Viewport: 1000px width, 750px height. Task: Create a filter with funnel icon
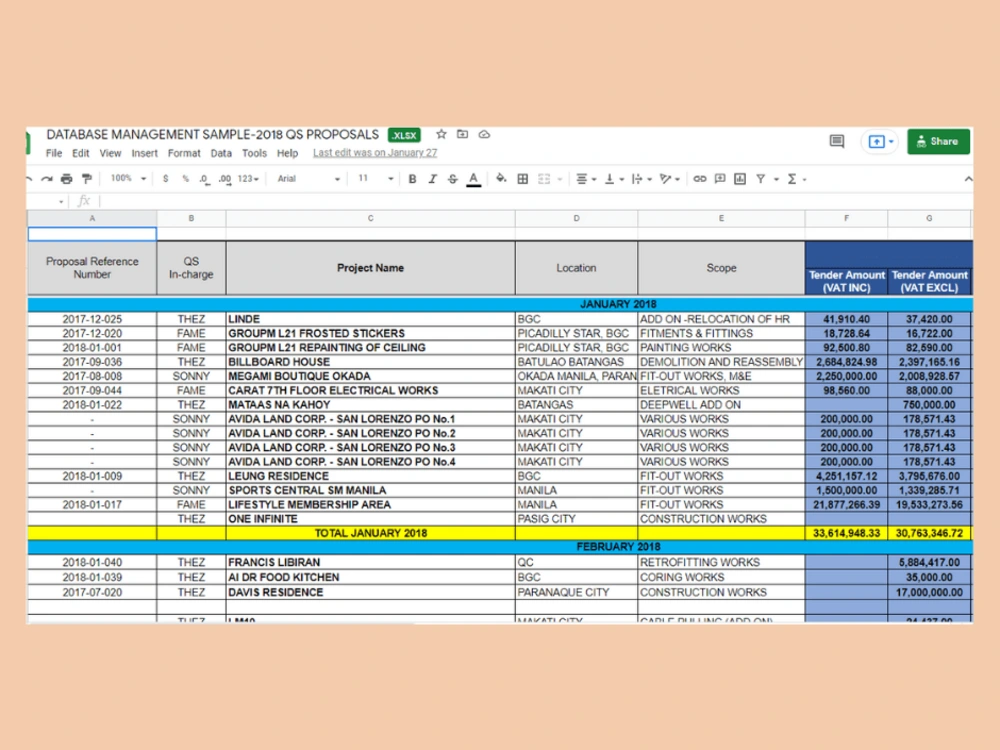(761, 179)
